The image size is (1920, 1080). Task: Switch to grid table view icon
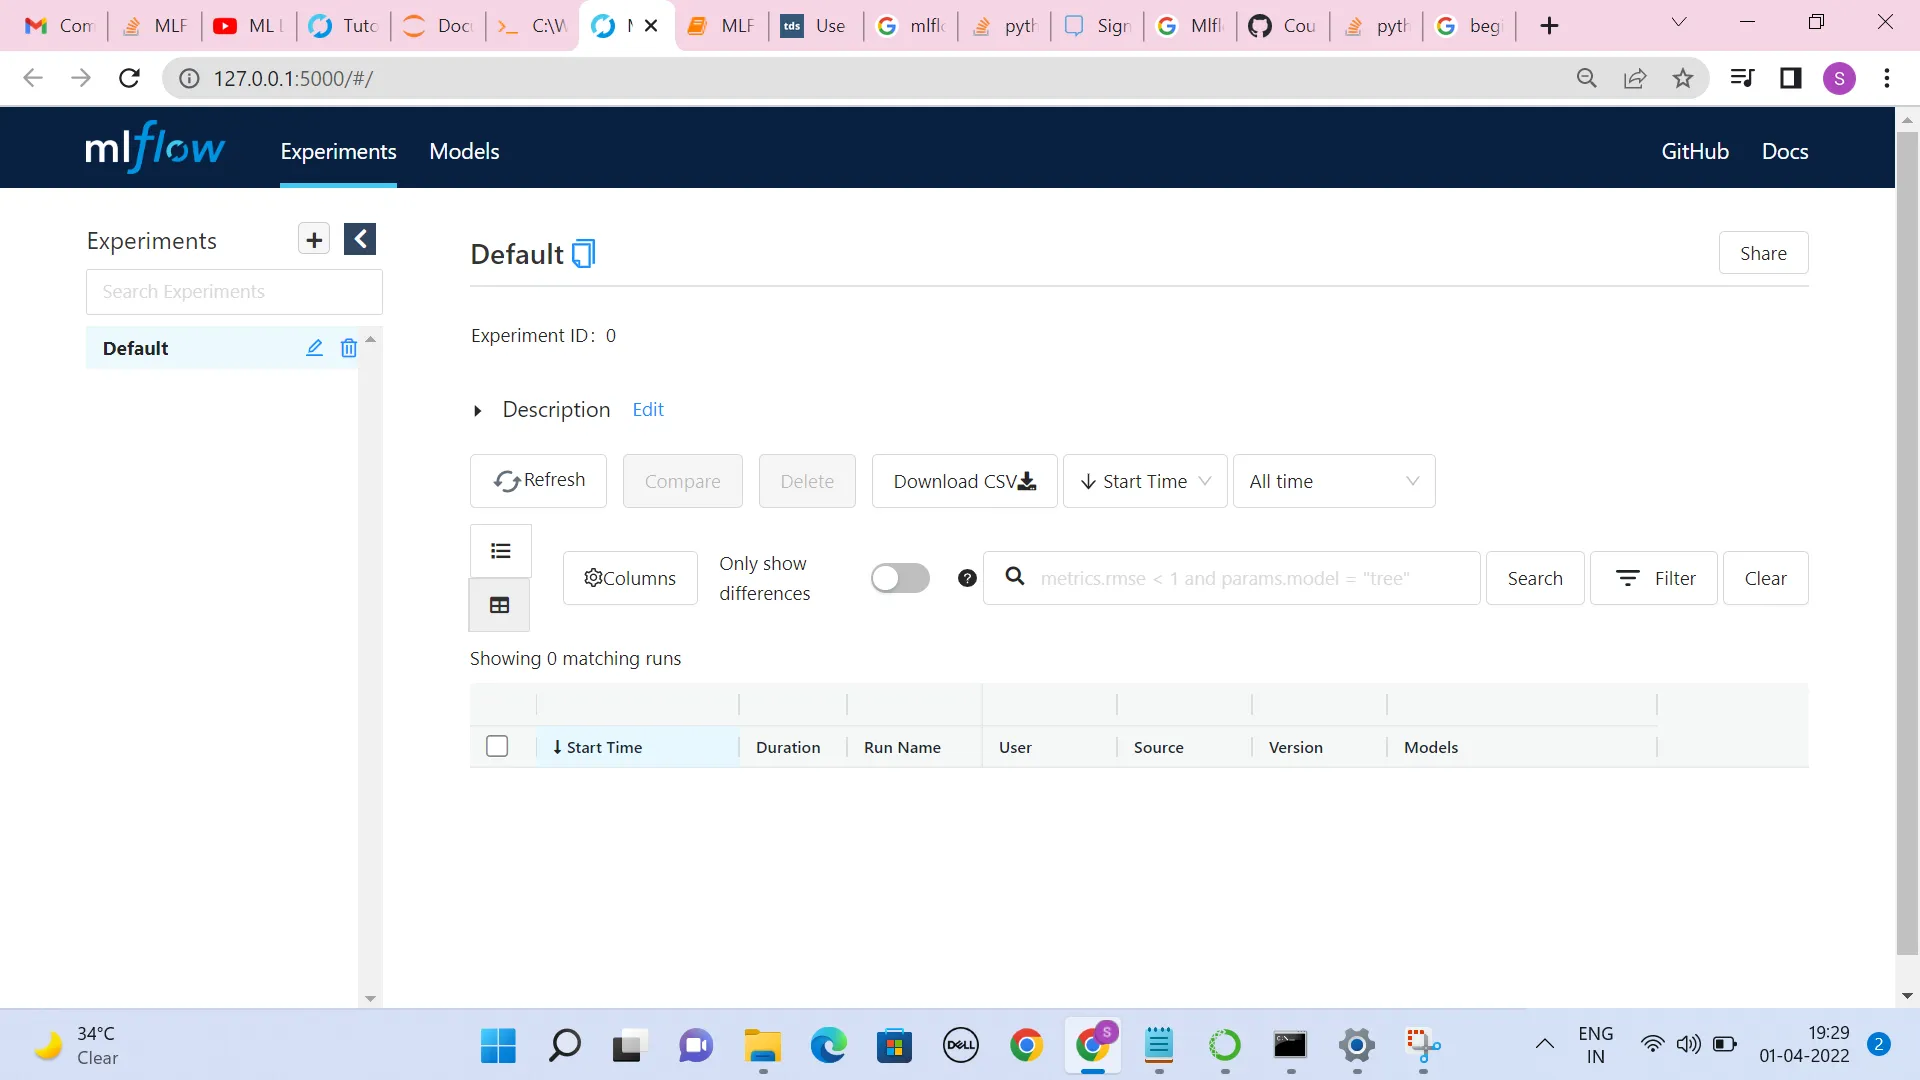click(x=500, y=605)
